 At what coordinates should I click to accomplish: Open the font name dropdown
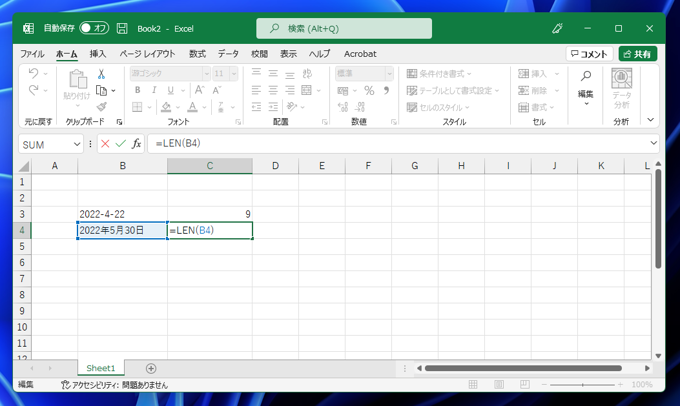pyautogui.click(x=206, y=74)
